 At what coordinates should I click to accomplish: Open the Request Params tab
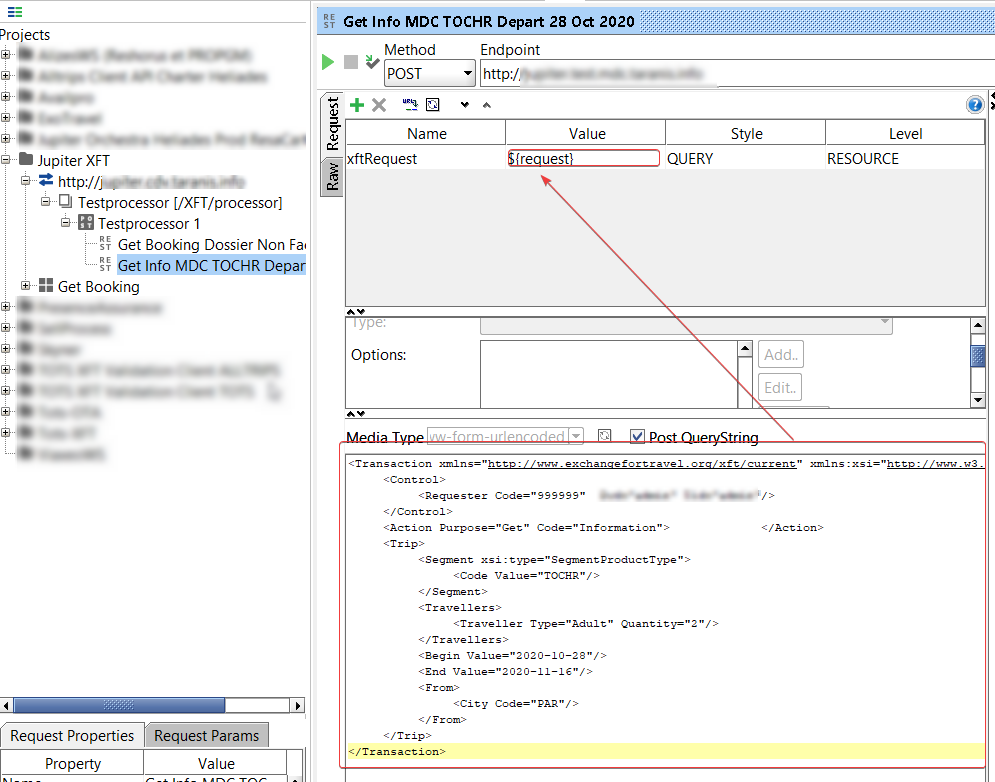pos(206,735)
